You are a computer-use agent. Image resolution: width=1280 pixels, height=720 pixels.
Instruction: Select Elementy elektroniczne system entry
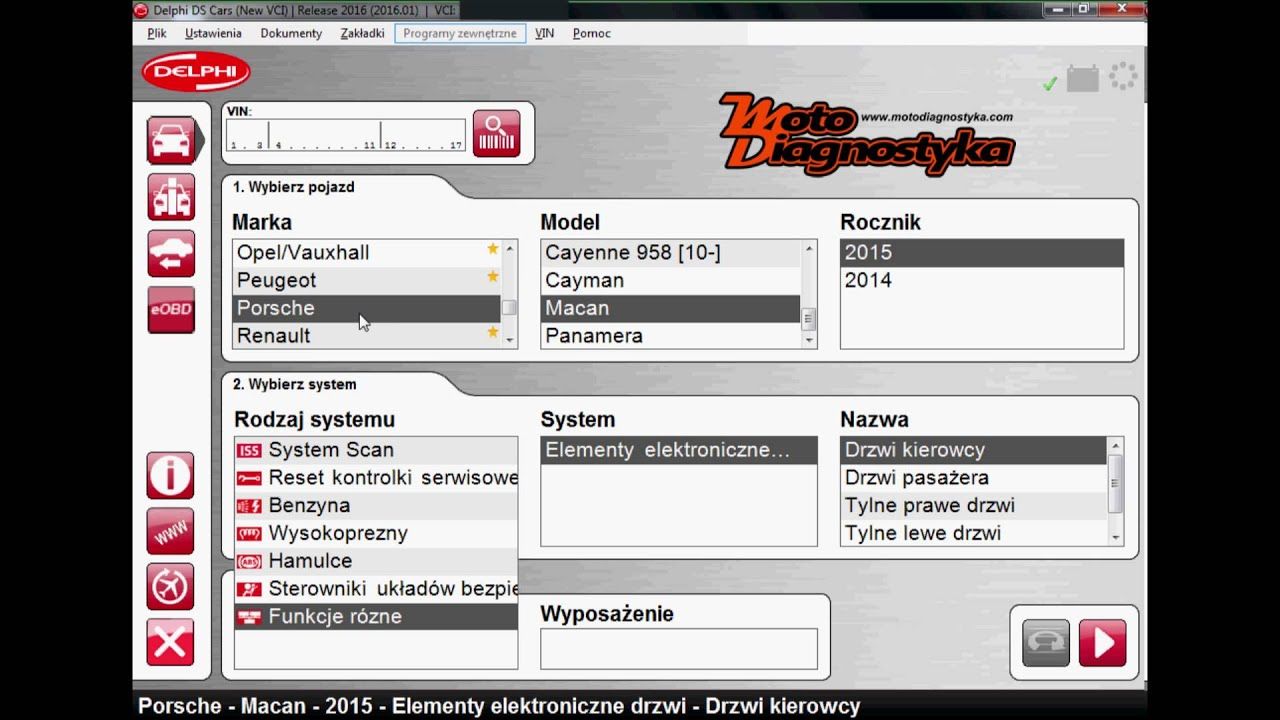point(679,450)
